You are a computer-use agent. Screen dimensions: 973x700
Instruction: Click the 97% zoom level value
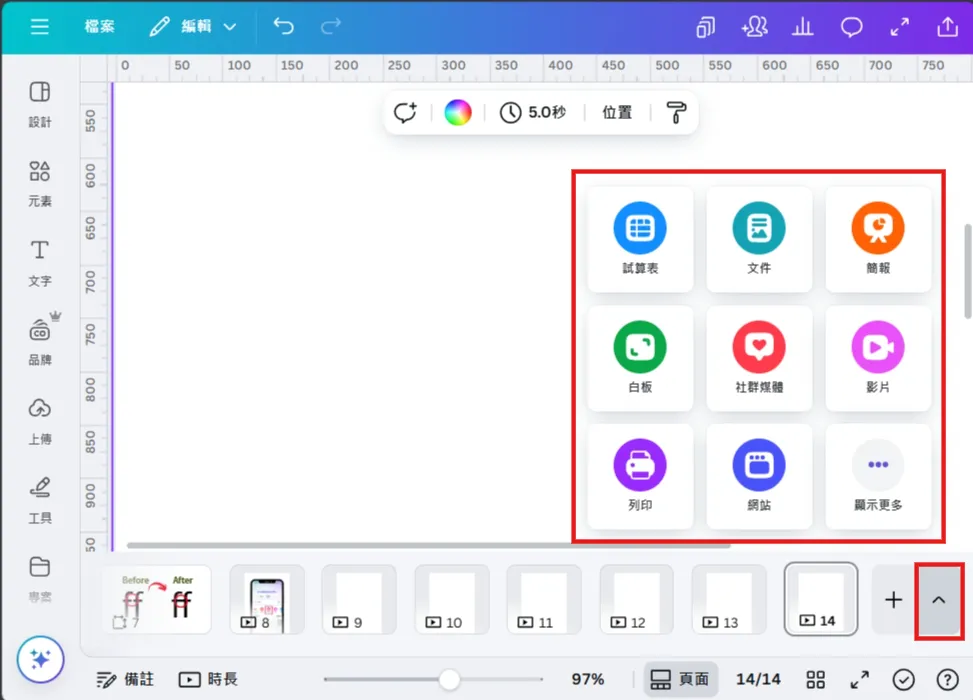[588, 680]
